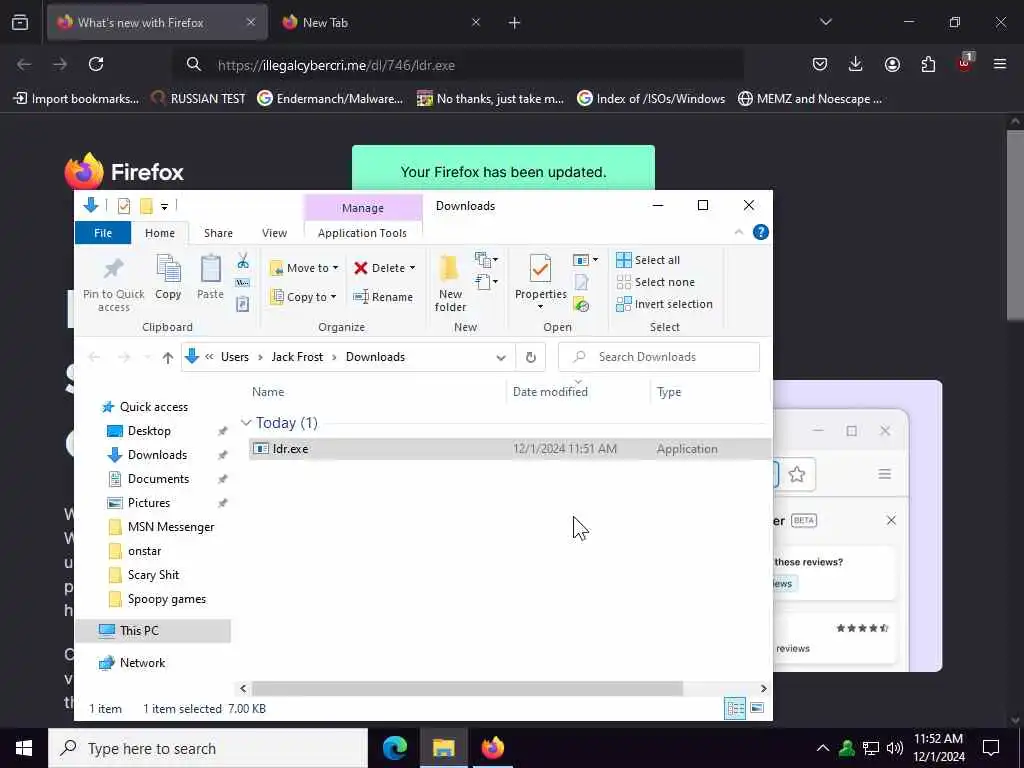Click the Explorer Help question mark icon
This screenshot has height=768, width=1024.
click(x=760, y=232)
